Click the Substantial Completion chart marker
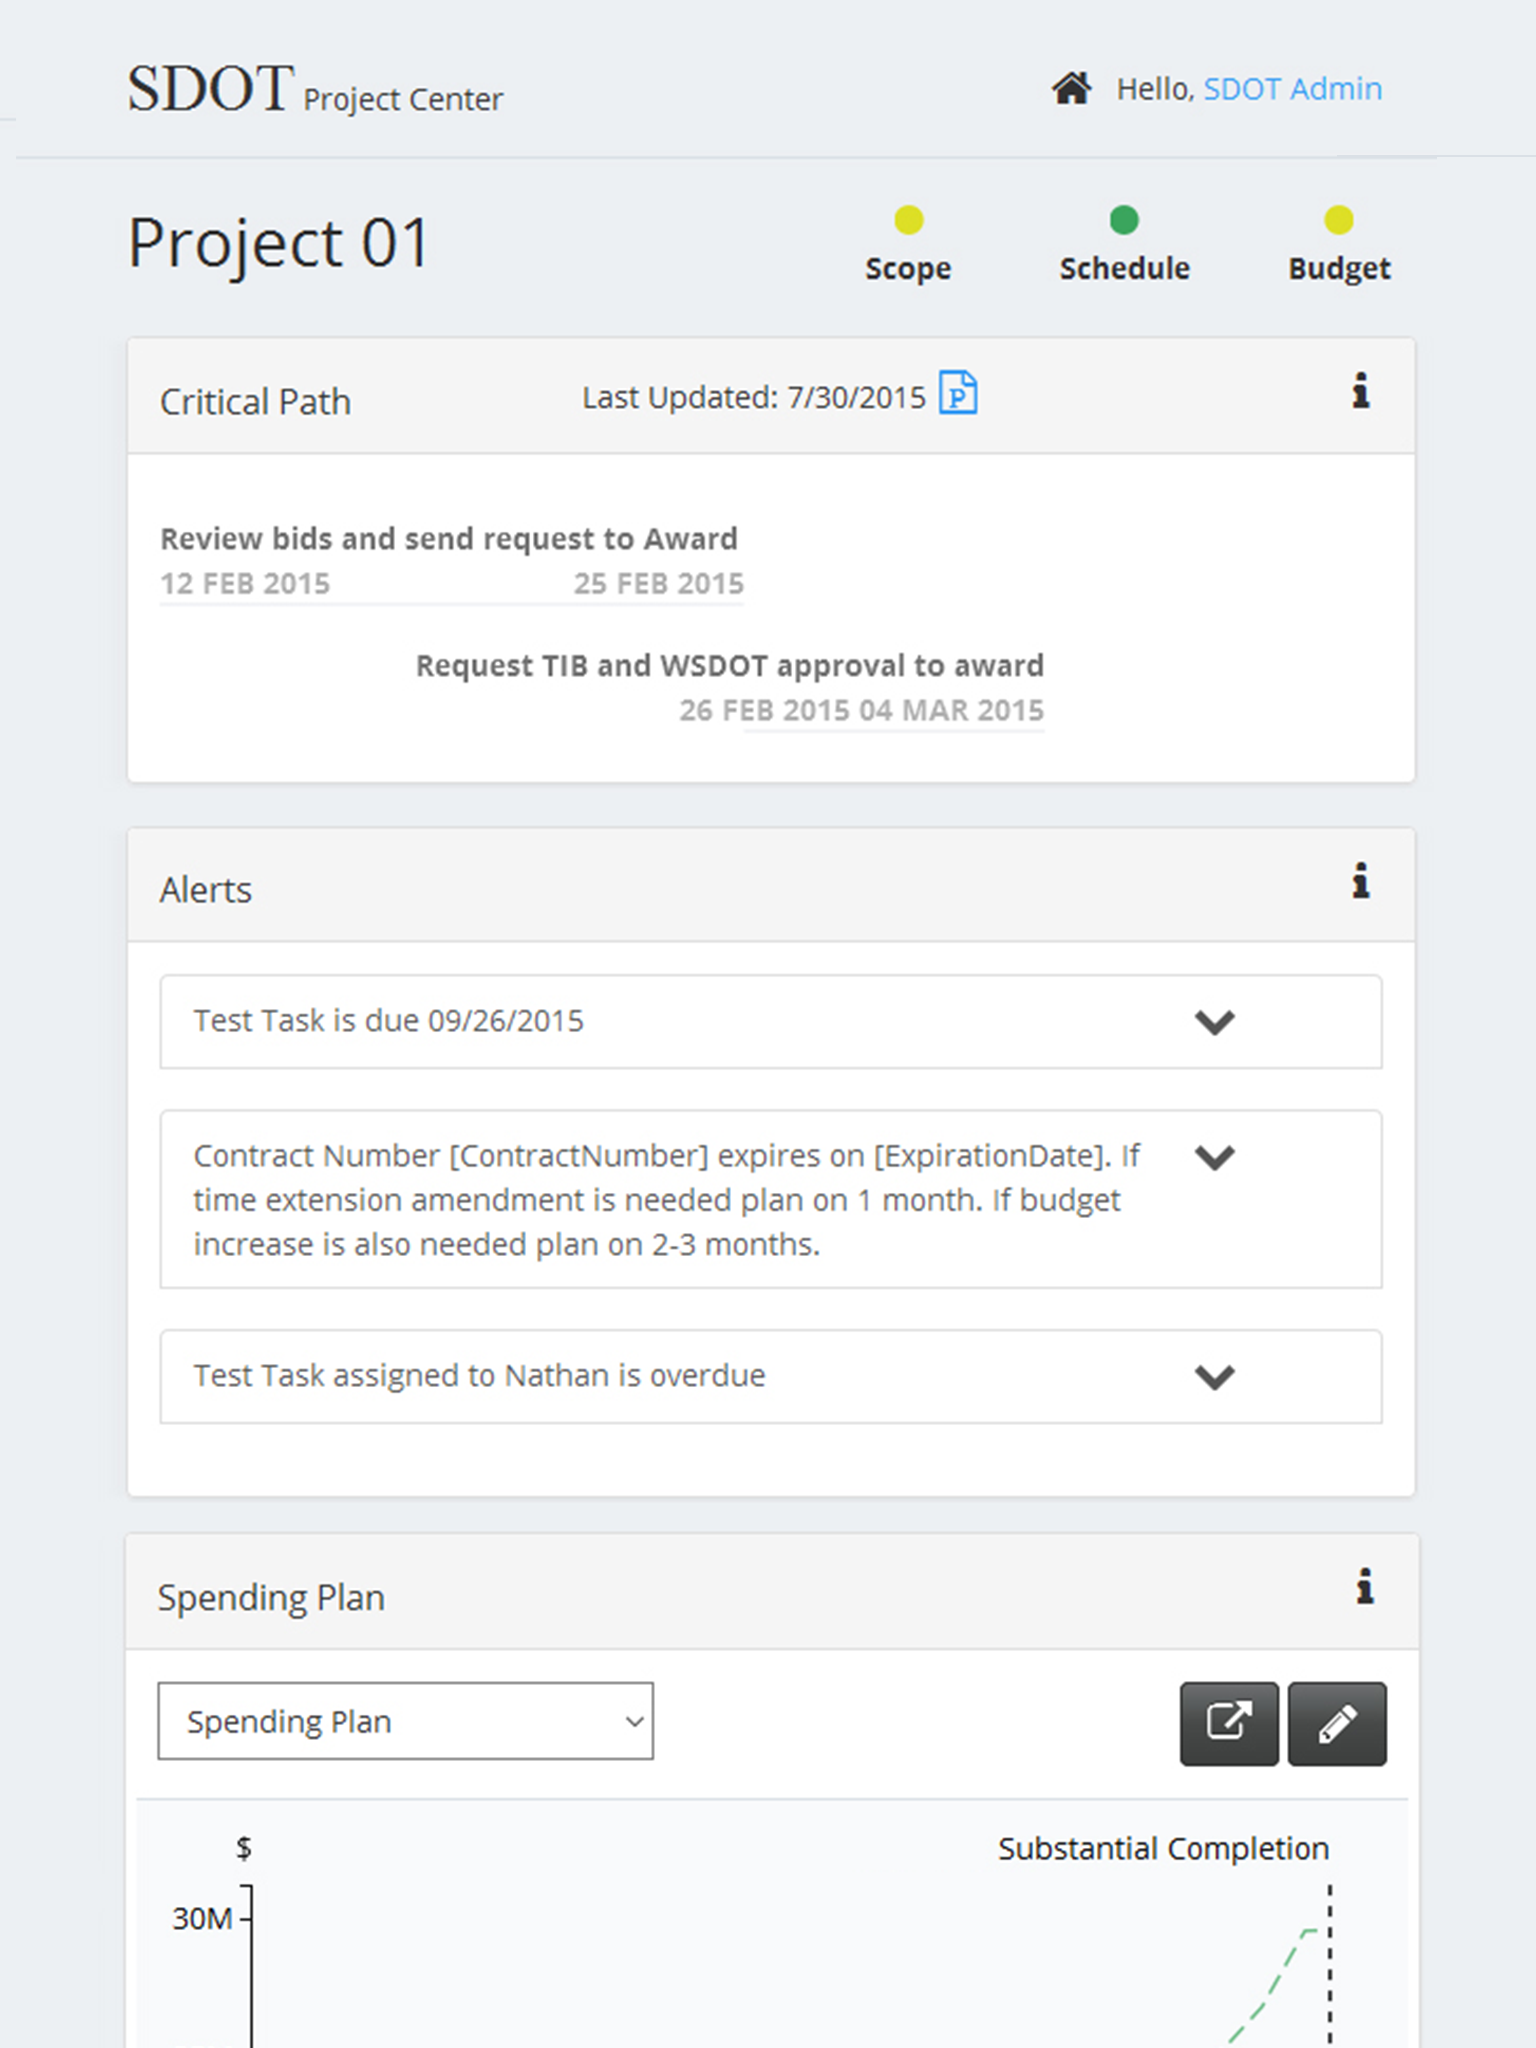The image size is (1536, 2048). [1164, 1849]
